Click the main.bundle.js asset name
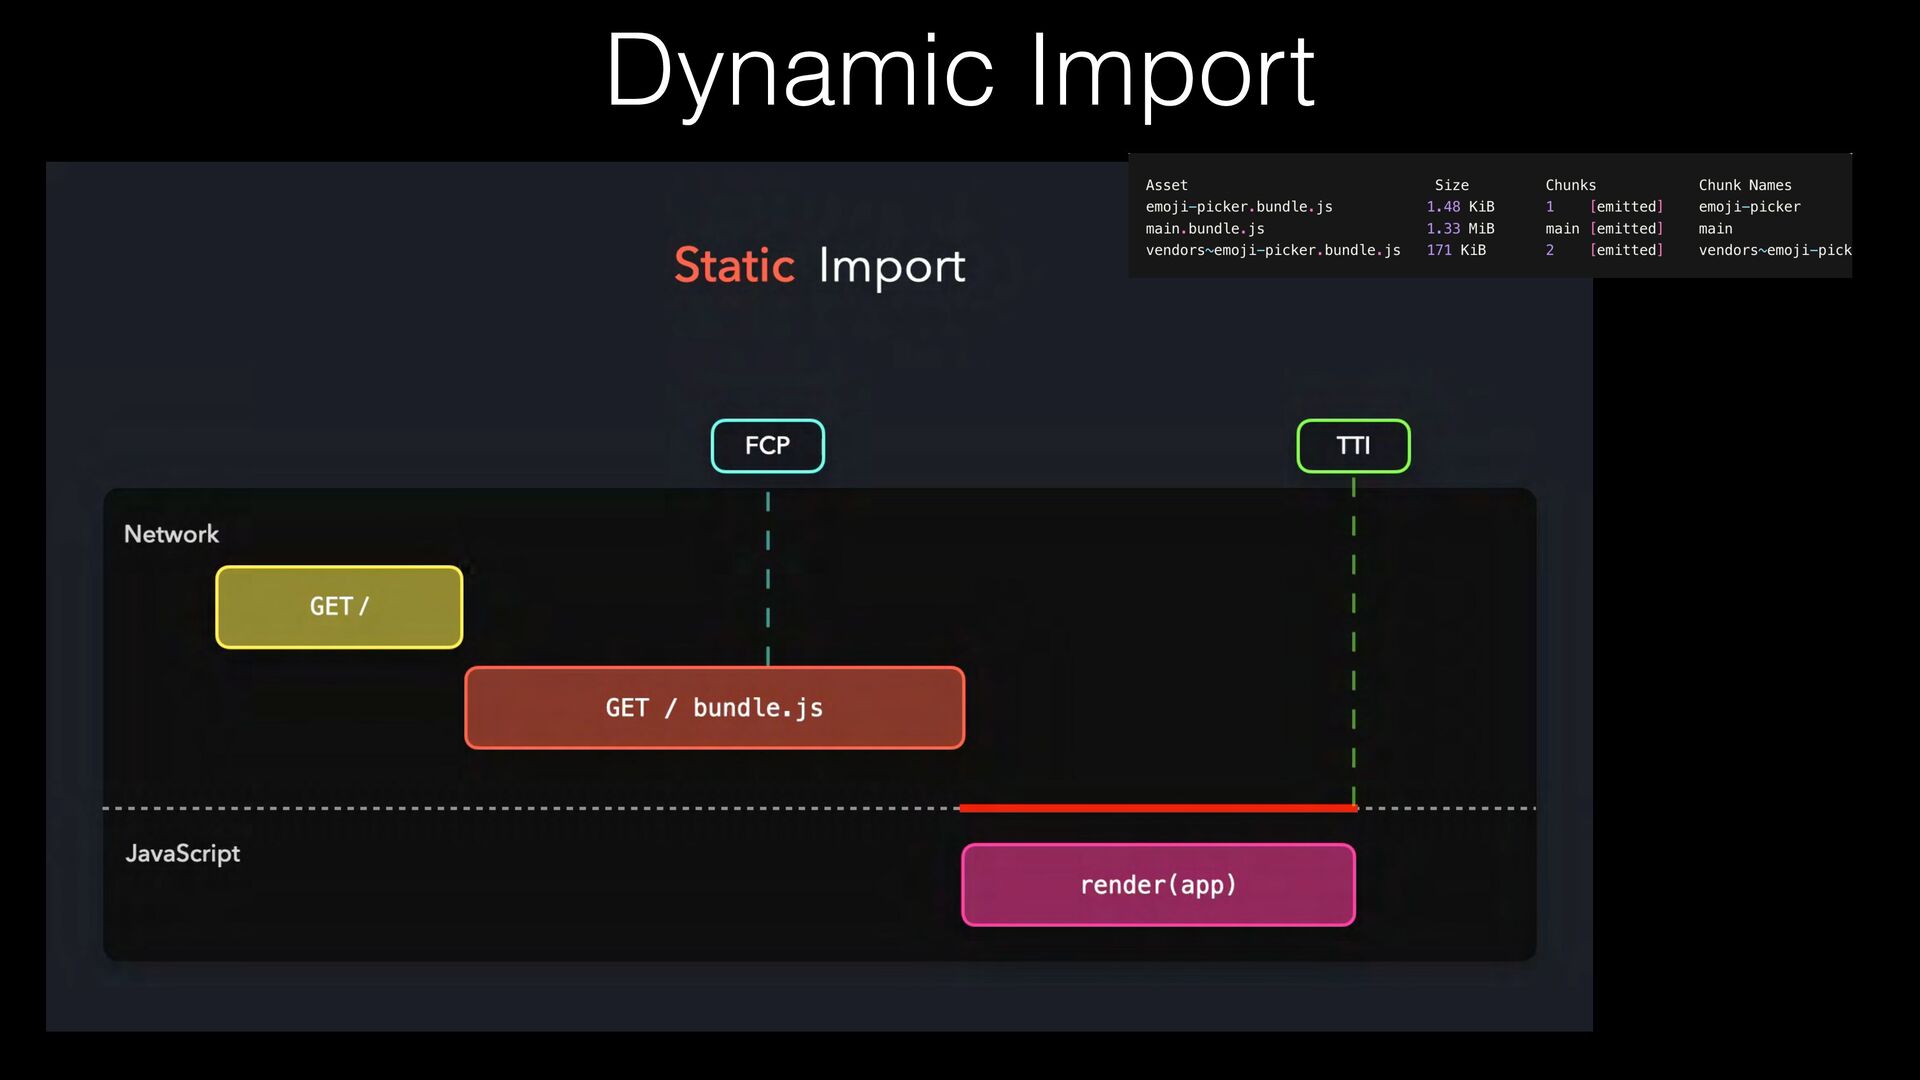1920x1080 pixels. (x=1205, y=229)
